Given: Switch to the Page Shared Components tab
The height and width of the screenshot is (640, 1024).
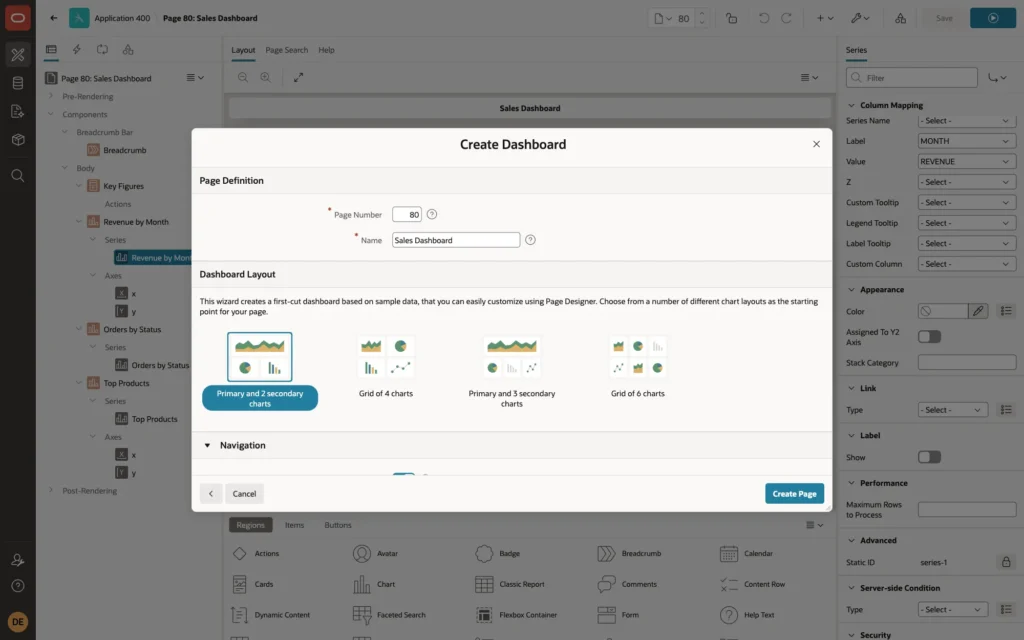Looking at the screenshot, I should pyautogui.click(x=128, y=50).
